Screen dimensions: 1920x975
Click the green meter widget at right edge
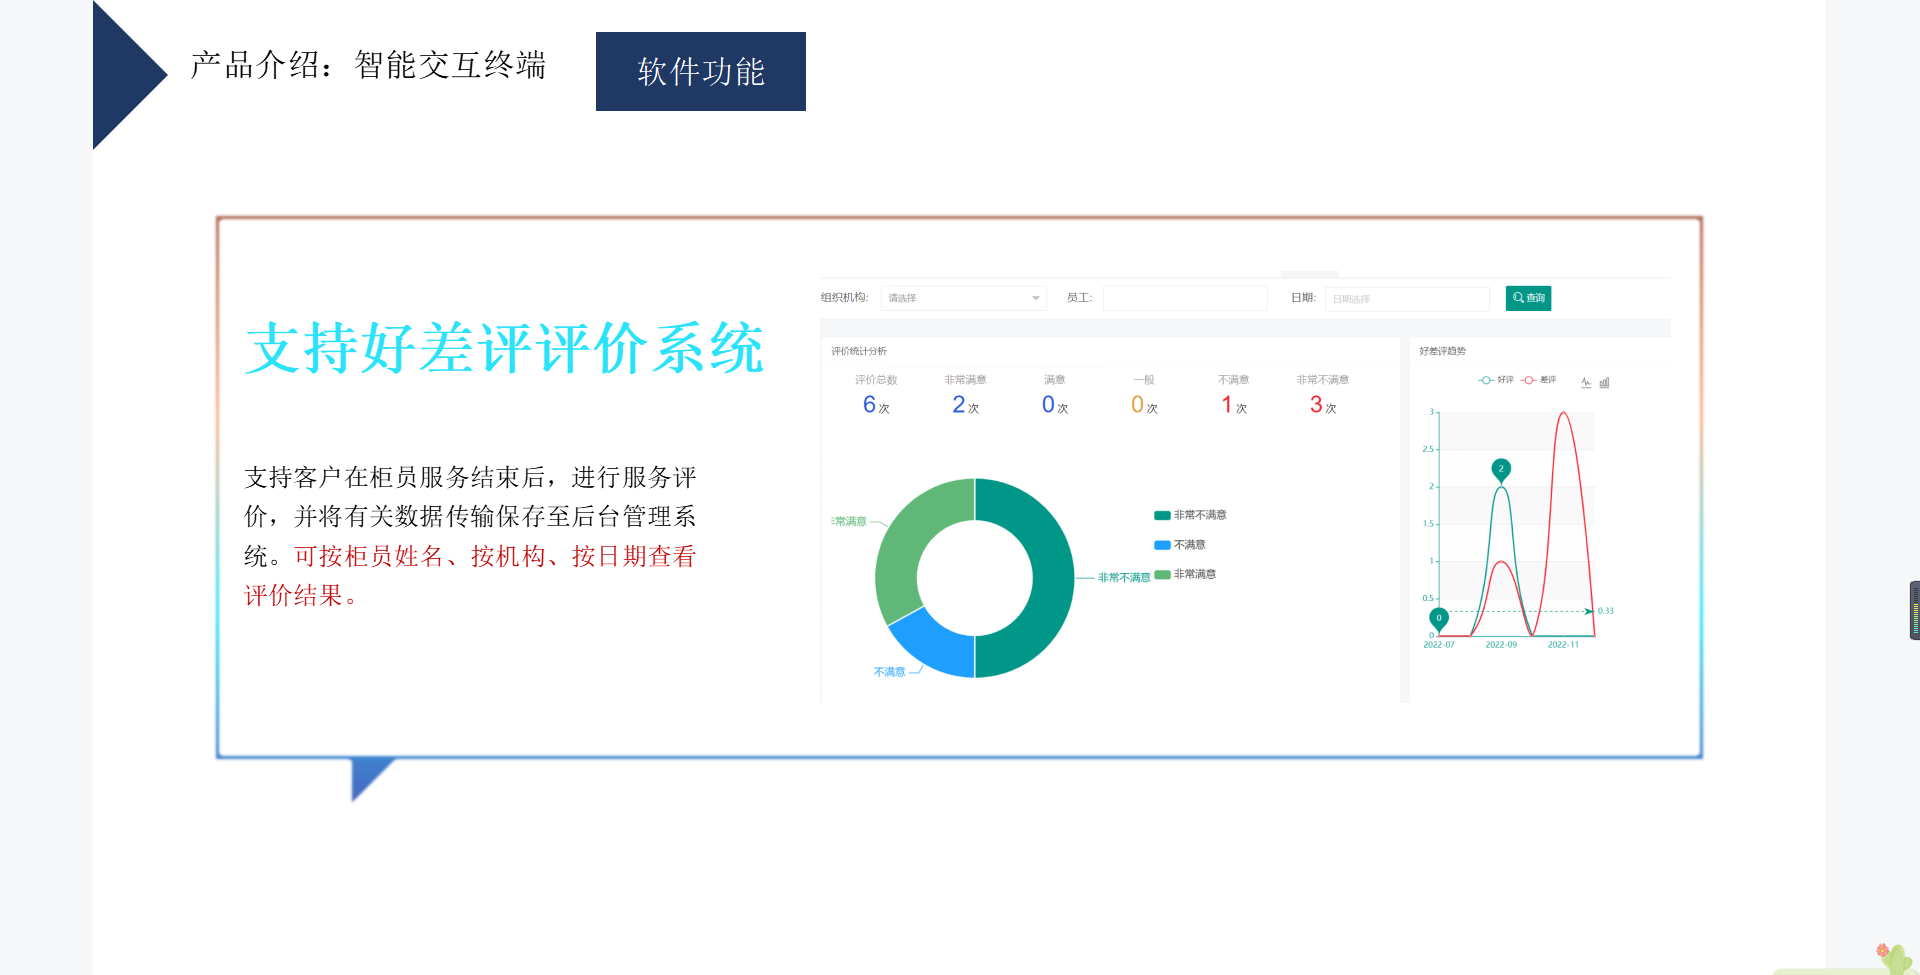1915,610
